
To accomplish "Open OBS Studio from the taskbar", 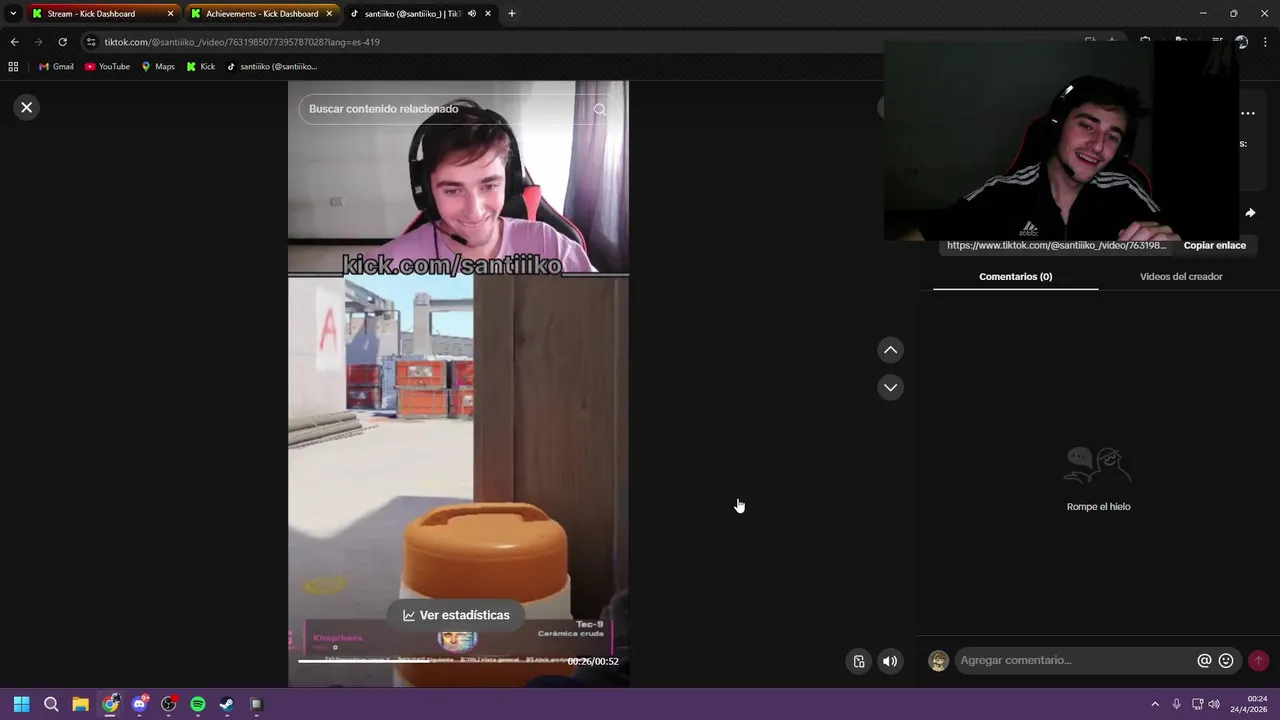I will pyautogui.click(x=169, y=704).
